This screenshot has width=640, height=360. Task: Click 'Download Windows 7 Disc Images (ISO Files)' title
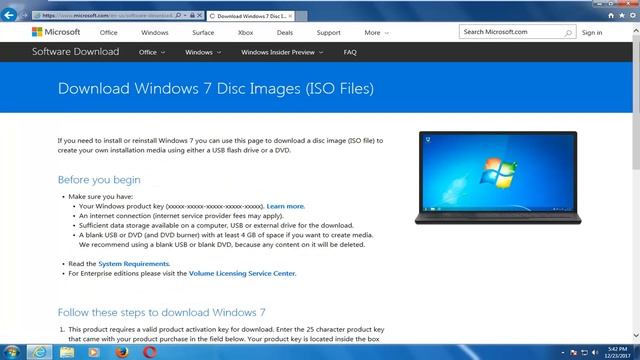point(216,89)
